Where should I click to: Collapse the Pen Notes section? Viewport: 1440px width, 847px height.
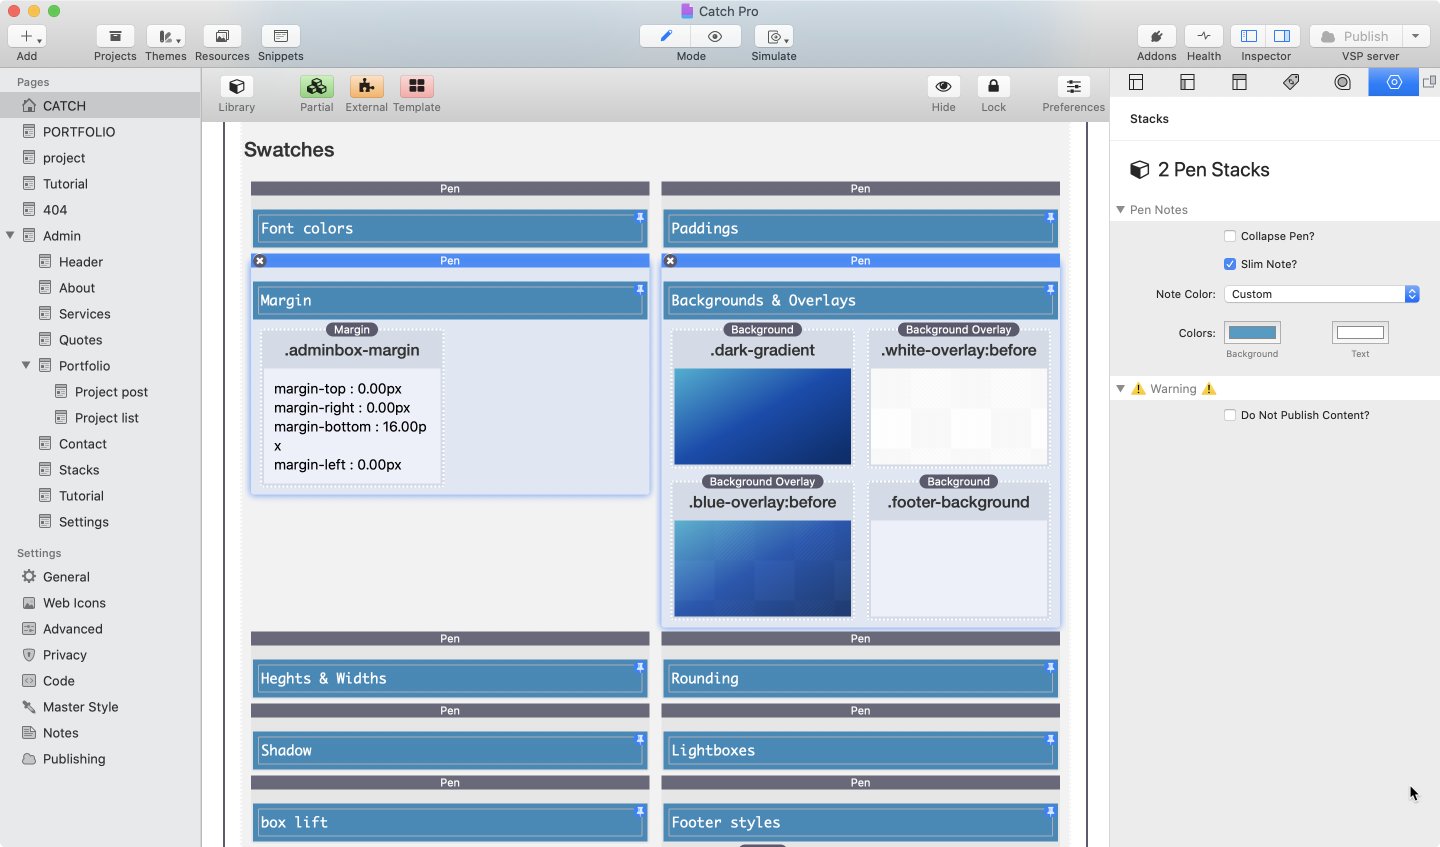1120,210
